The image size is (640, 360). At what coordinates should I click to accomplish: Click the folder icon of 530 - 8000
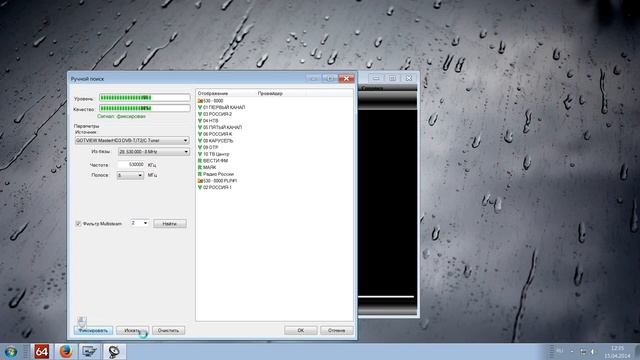(200, 101)
